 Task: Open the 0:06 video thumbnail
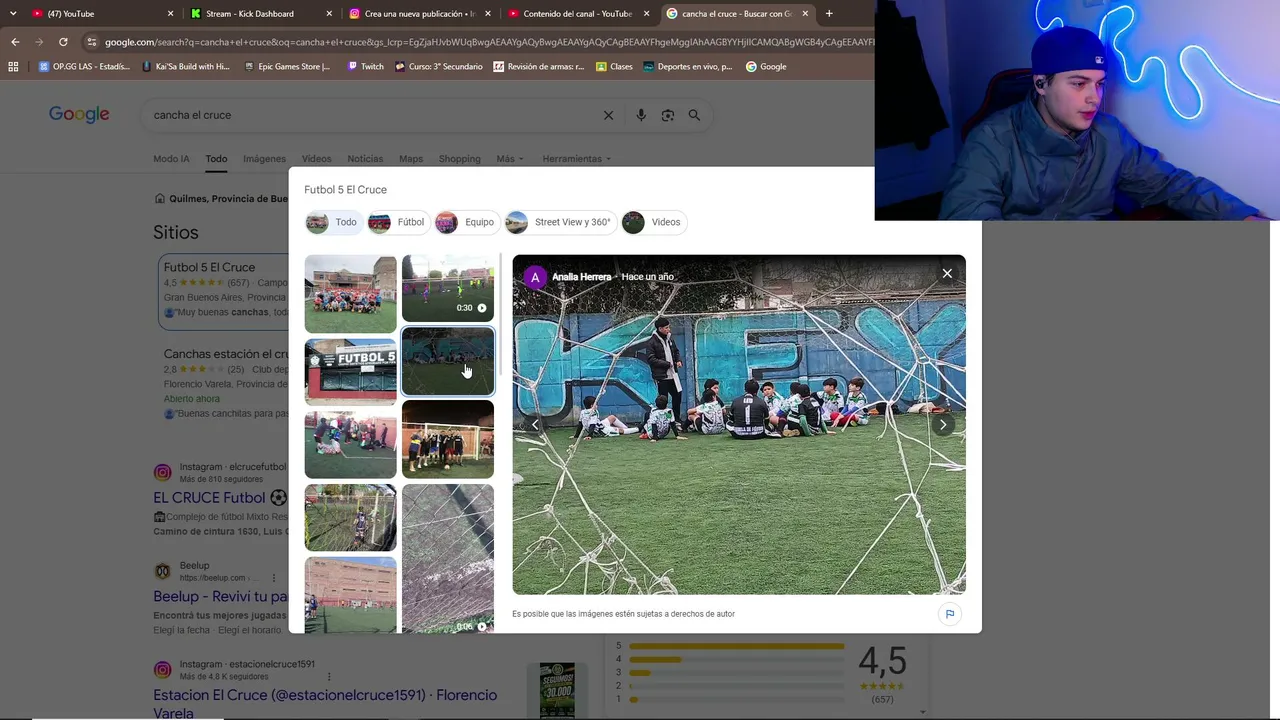click(x=448, y=559)
